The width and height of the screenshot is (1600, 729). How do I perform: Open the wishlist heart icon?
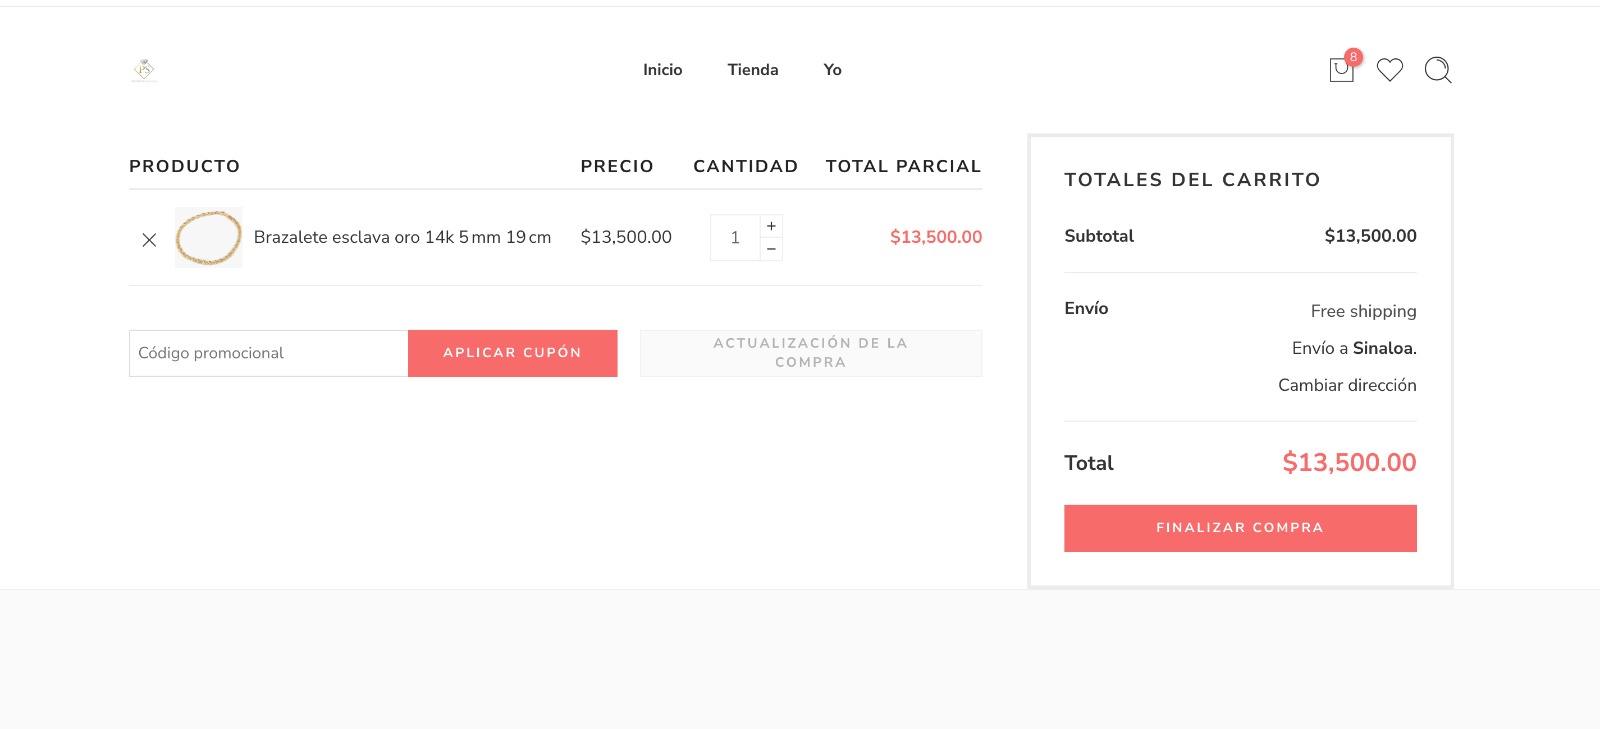tap(1389, 70)
